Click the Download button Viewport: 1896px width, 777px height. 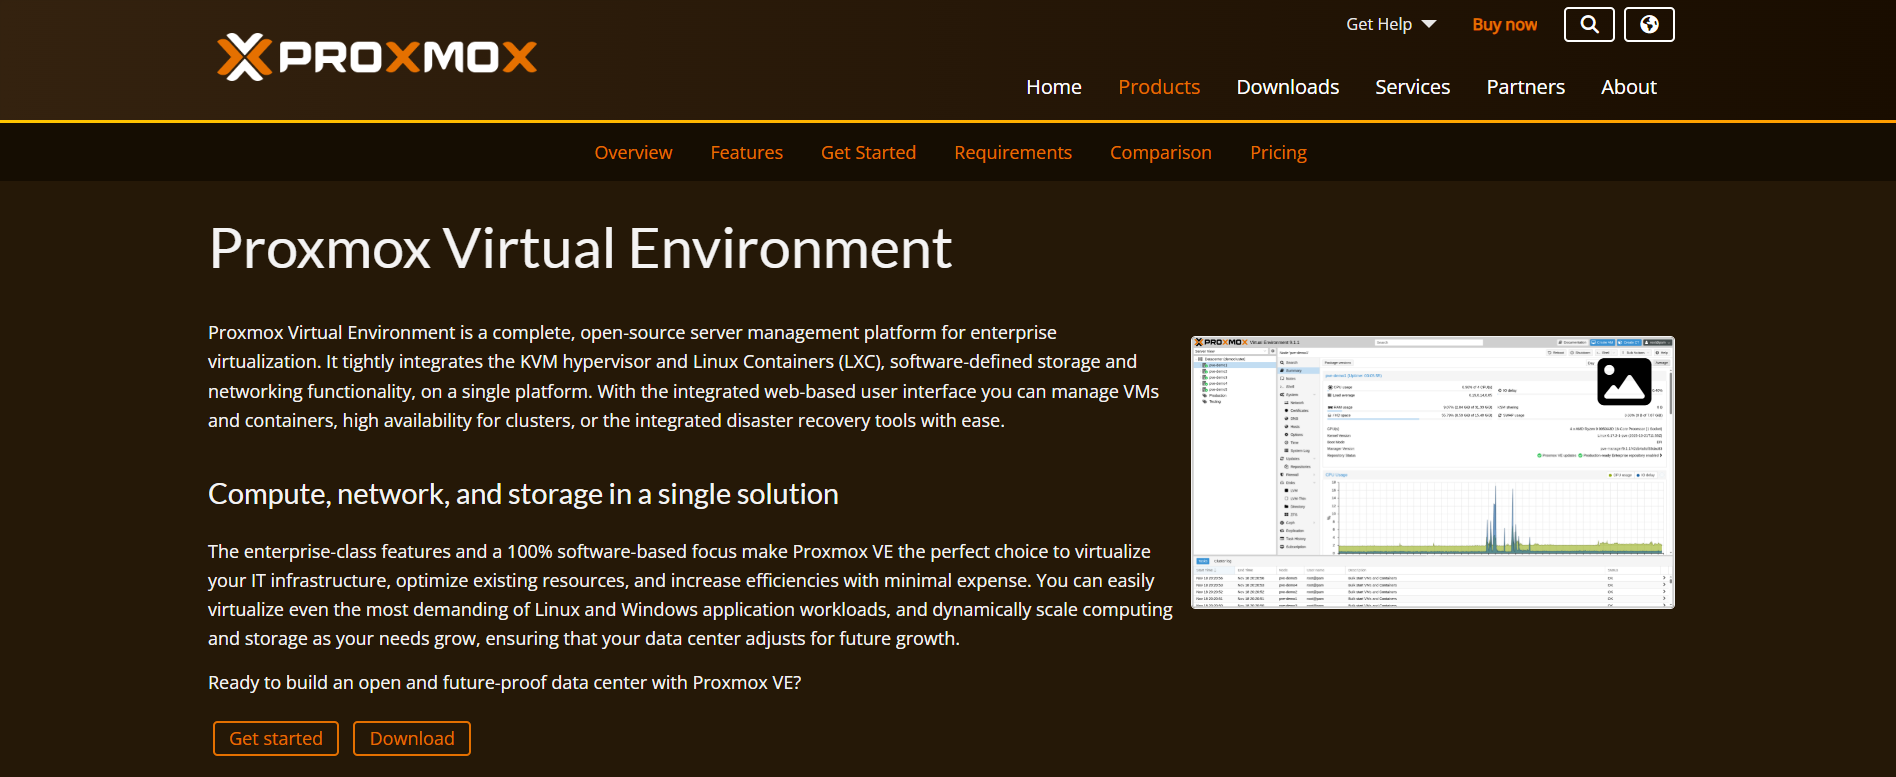412,738
